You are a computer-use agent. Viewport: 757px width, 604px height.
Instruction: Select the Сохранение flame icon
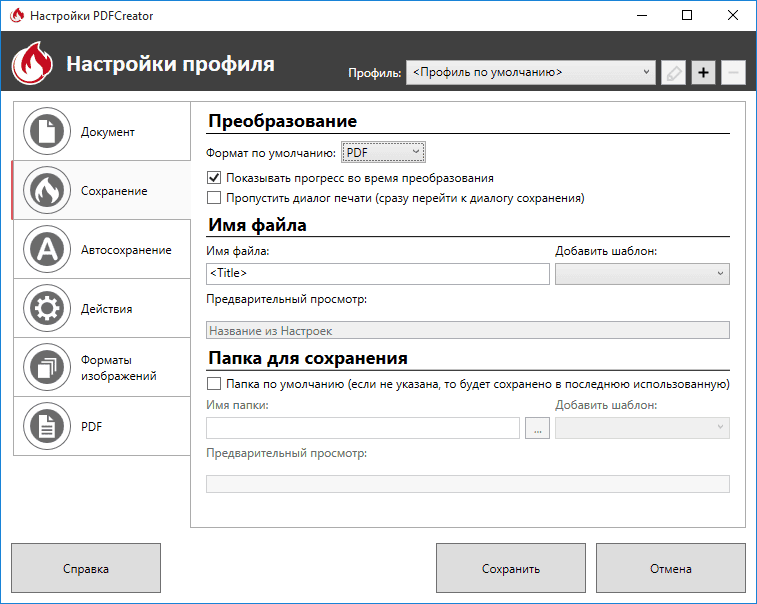(x=44, y=191)
